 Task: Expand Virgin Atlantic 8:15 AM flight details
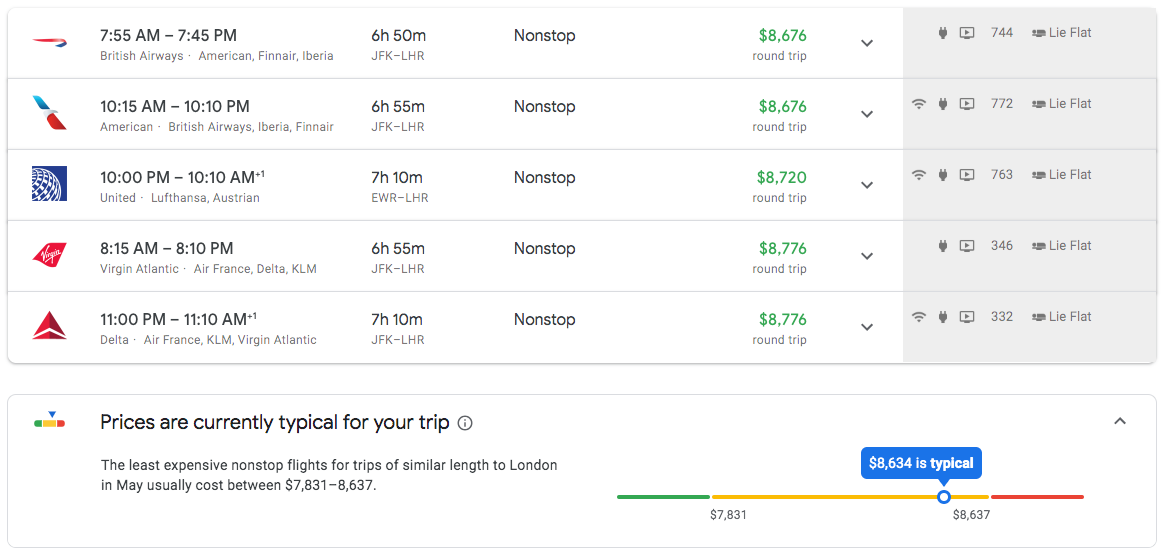coord(867,256)
